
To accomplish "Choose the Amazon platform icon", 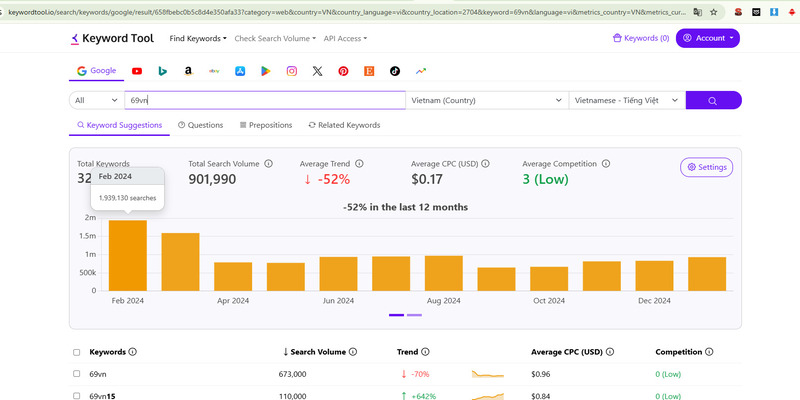I will pos(188,71).
